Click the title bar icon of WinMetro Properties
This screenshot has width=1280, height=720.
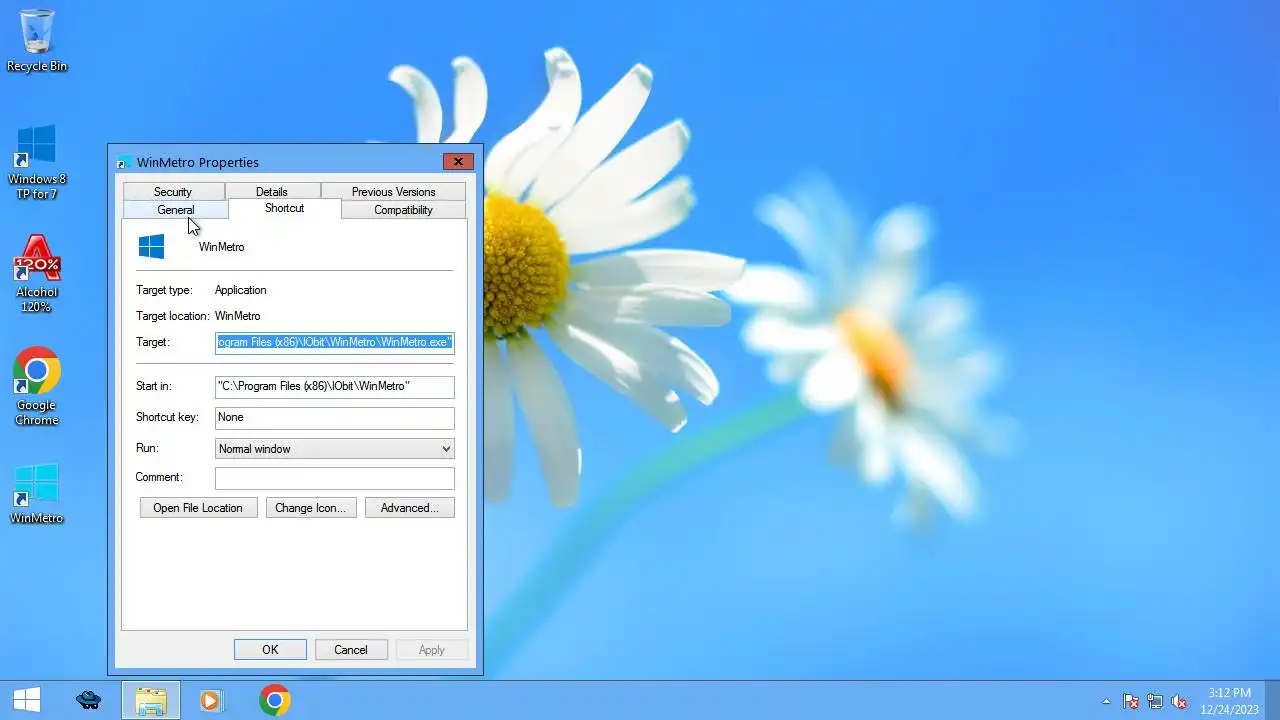pyautogui.click(x=123, y=162)
